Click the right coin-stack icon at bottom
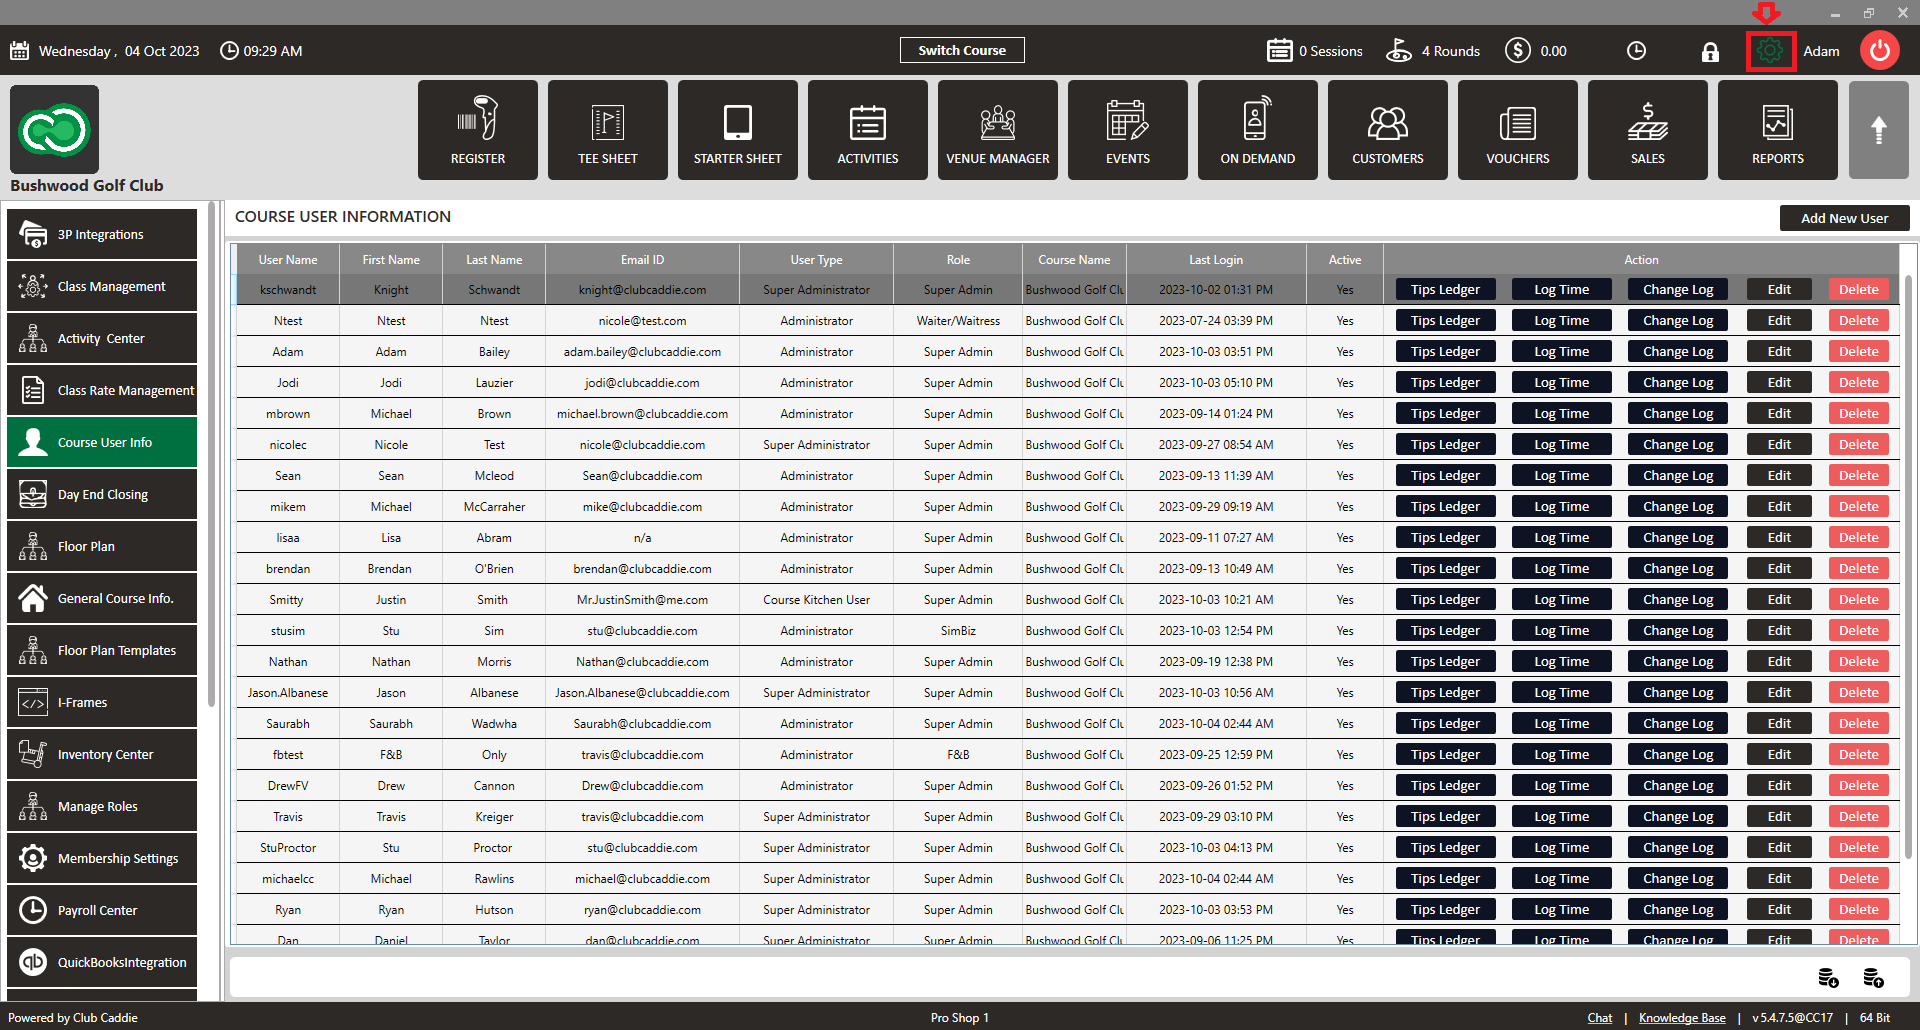Image resolution: width=1920 pixels, height=1030 pixels. (x=1873, y=978)
